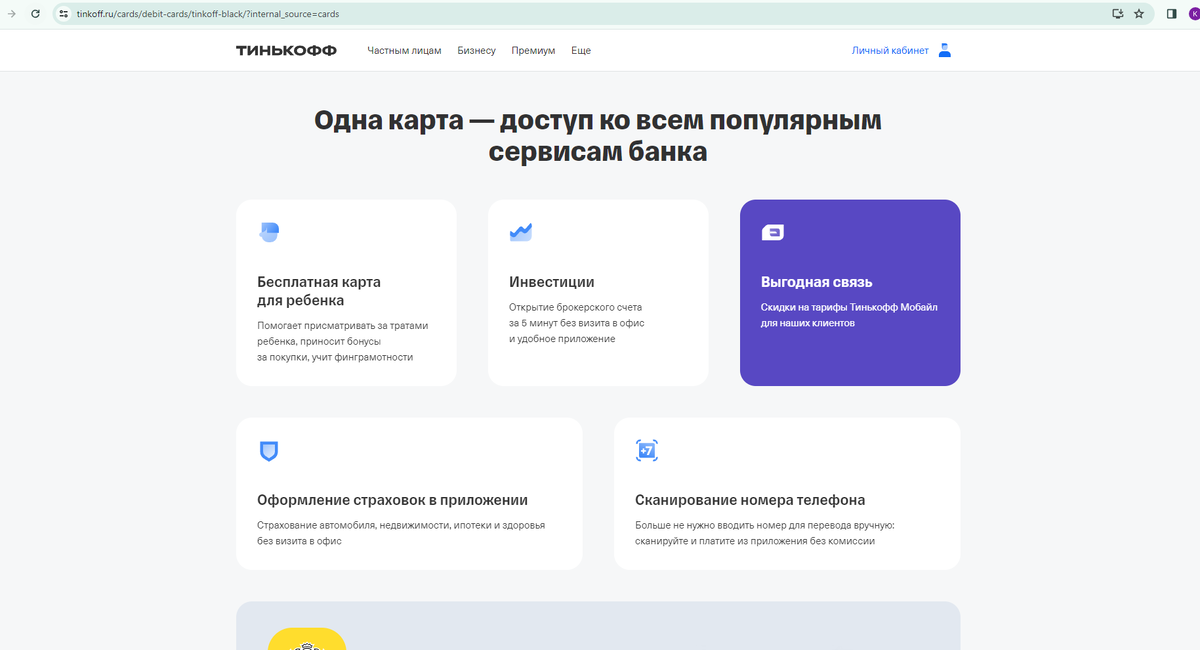Viewport: 1200px width, 650px height.
Task: Click the phone number scan icon
Action: pos(647,450)
